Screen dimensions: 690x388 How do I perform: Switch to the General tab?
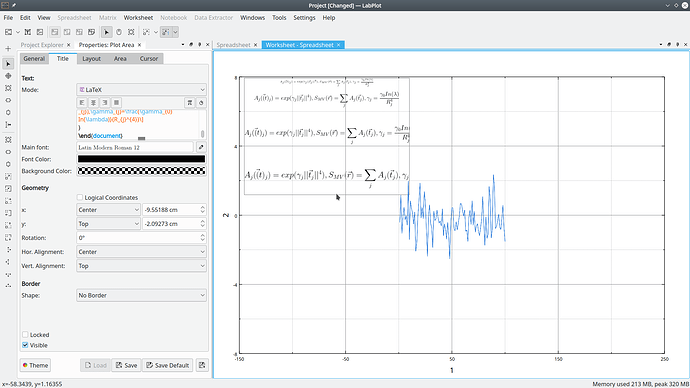(34, 59)
